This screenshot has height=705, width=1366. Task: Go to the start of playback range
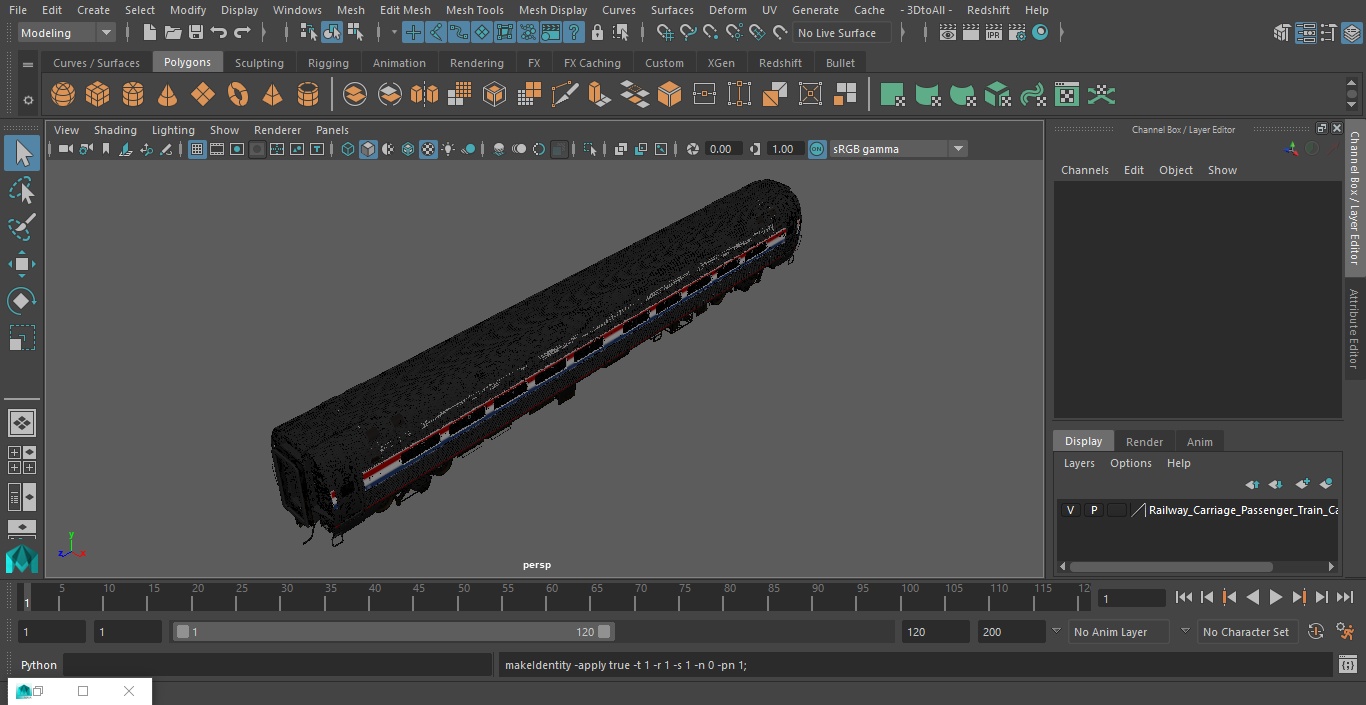(x=1184, y=597)
